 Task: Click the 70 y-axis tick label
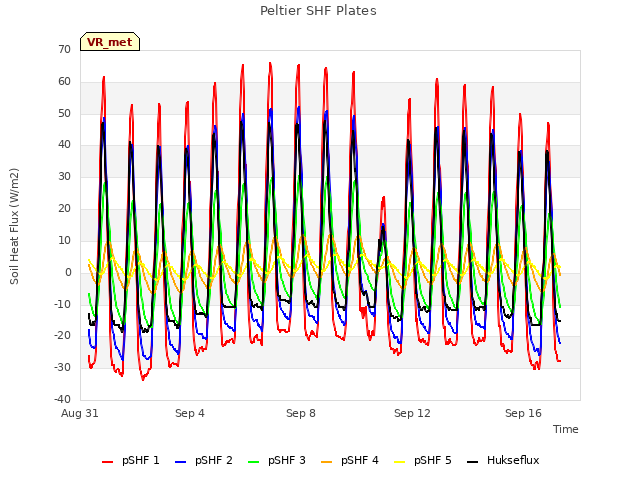click(64, 49)
